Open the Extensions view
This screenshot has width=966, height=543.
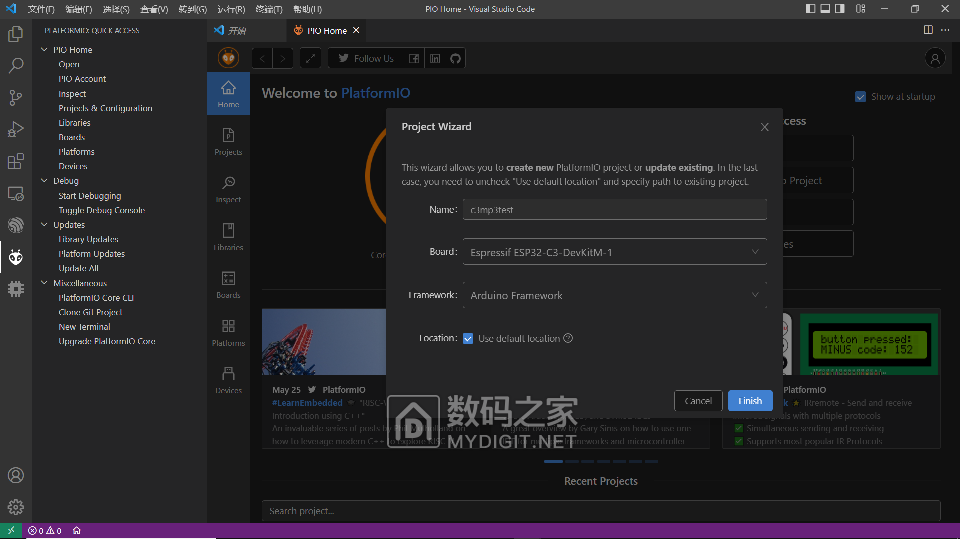[x=15, y=161]
